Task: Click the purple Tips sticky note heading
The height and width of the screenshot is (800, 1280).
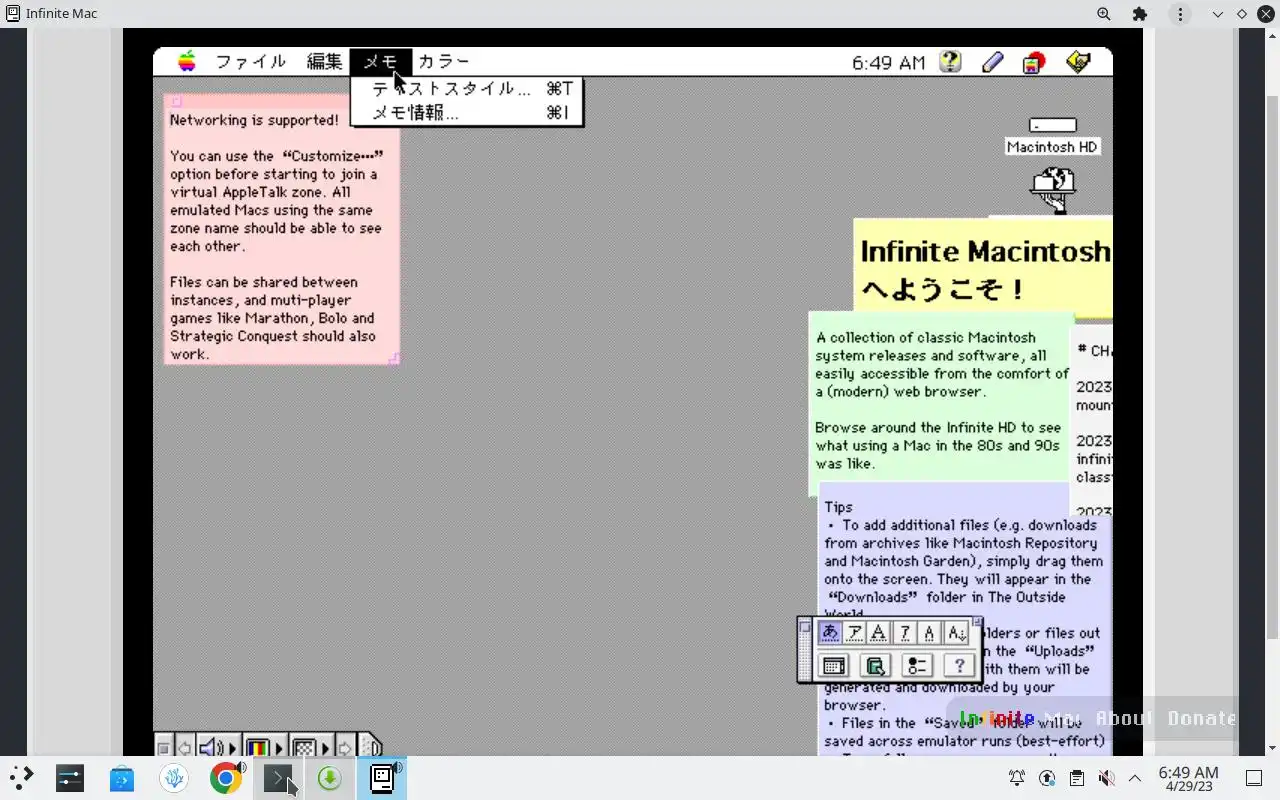Action: [x=838, y=507]
